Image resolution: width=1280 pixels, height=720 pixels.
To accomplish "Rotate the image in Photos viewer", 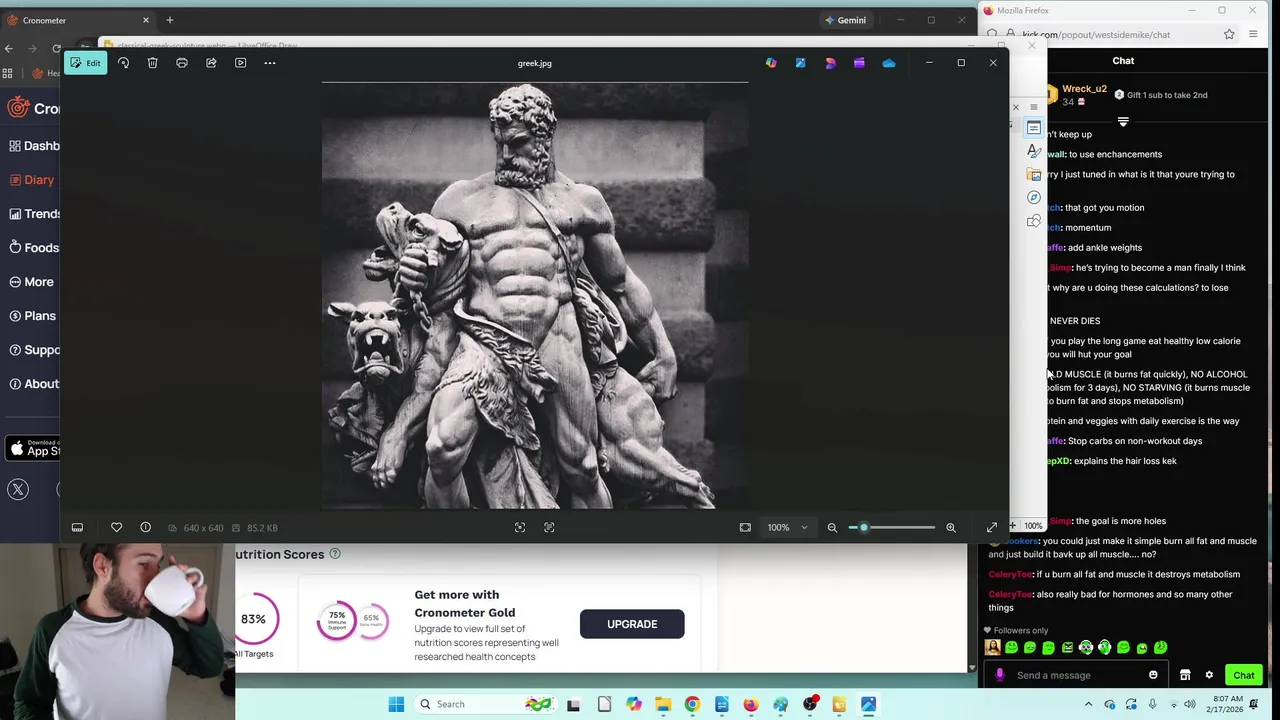I will (123, 63).
